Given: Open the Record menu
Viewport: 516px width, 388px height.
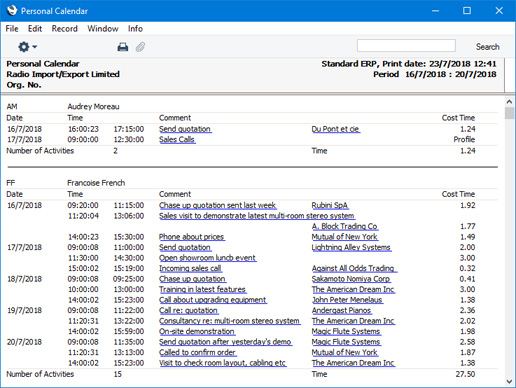Looking at the screenshot, I should pyautogui.click(x=65, y=29).
